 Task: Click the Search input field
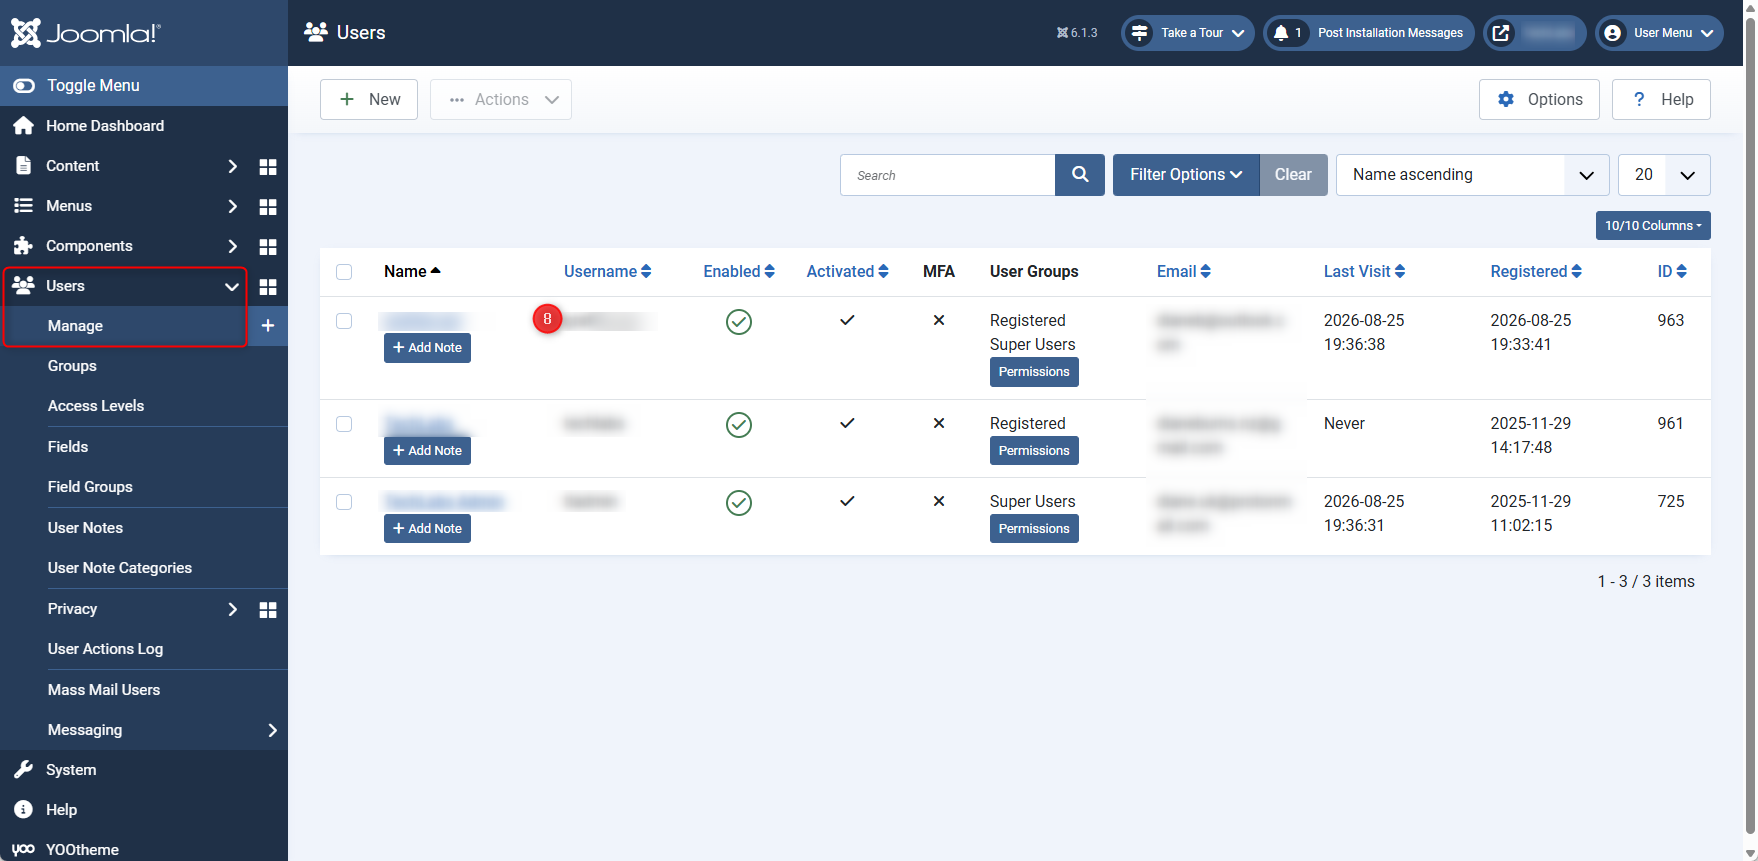pos(947,175)
